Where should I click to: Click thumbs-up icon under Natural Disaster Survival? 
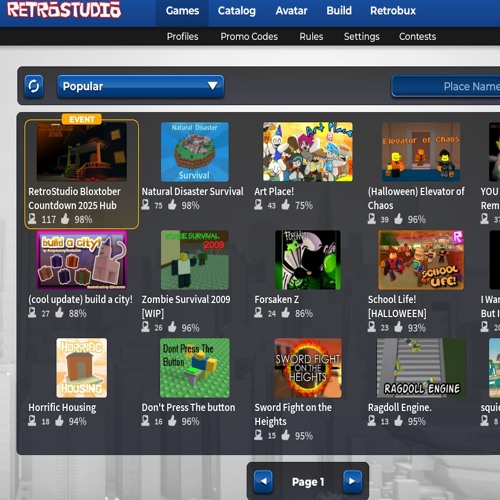(172, 204)
